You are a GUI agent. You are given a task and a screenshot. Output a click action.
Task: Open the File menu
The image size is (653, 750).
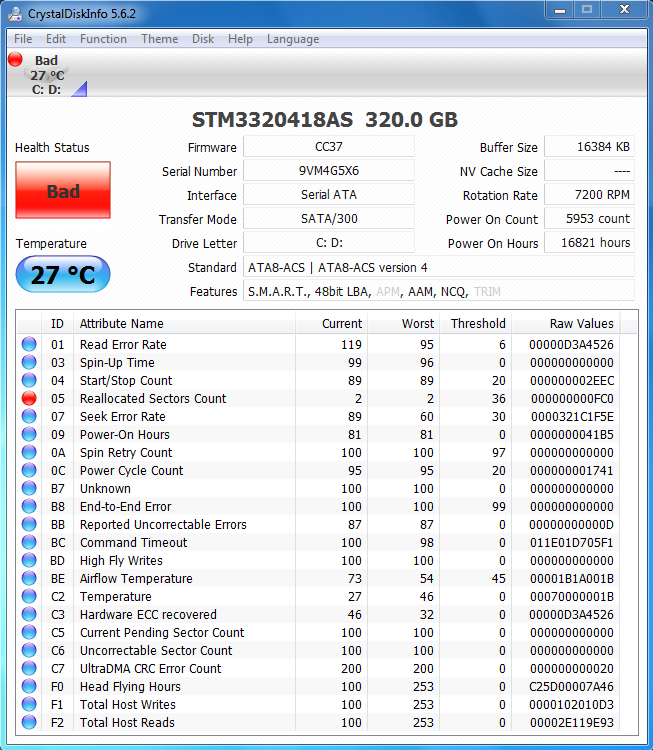click(22, 39)
